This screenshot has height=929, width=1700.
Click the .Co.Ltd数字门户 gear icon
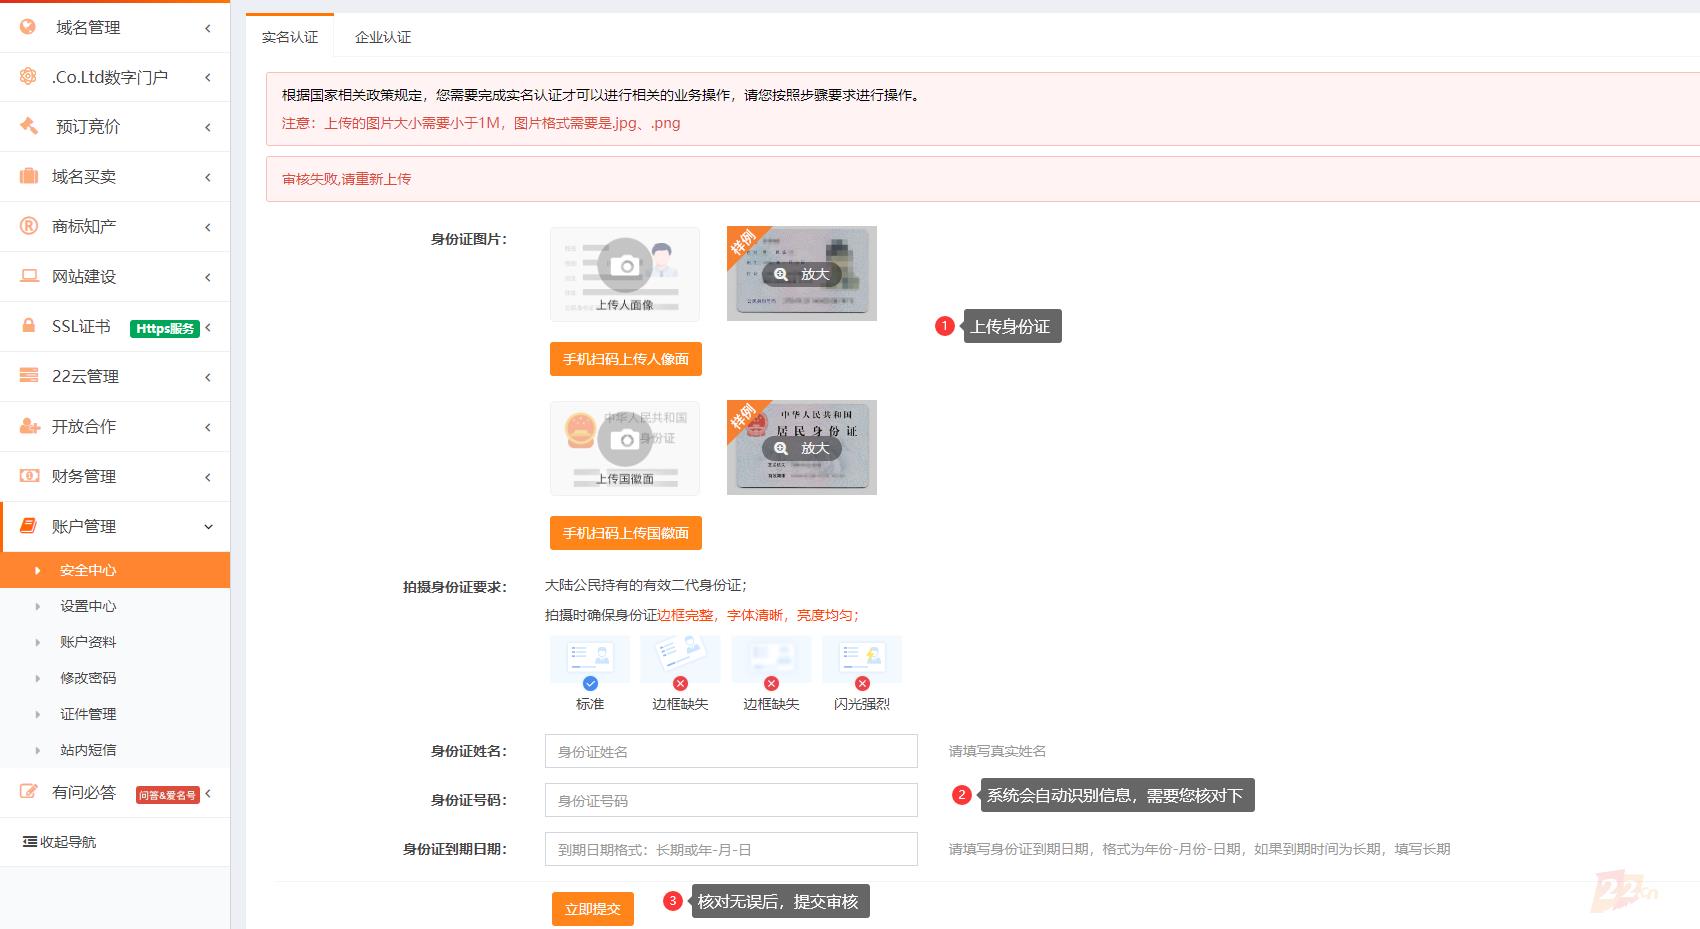pyautogui.click(x=28, y=77)
